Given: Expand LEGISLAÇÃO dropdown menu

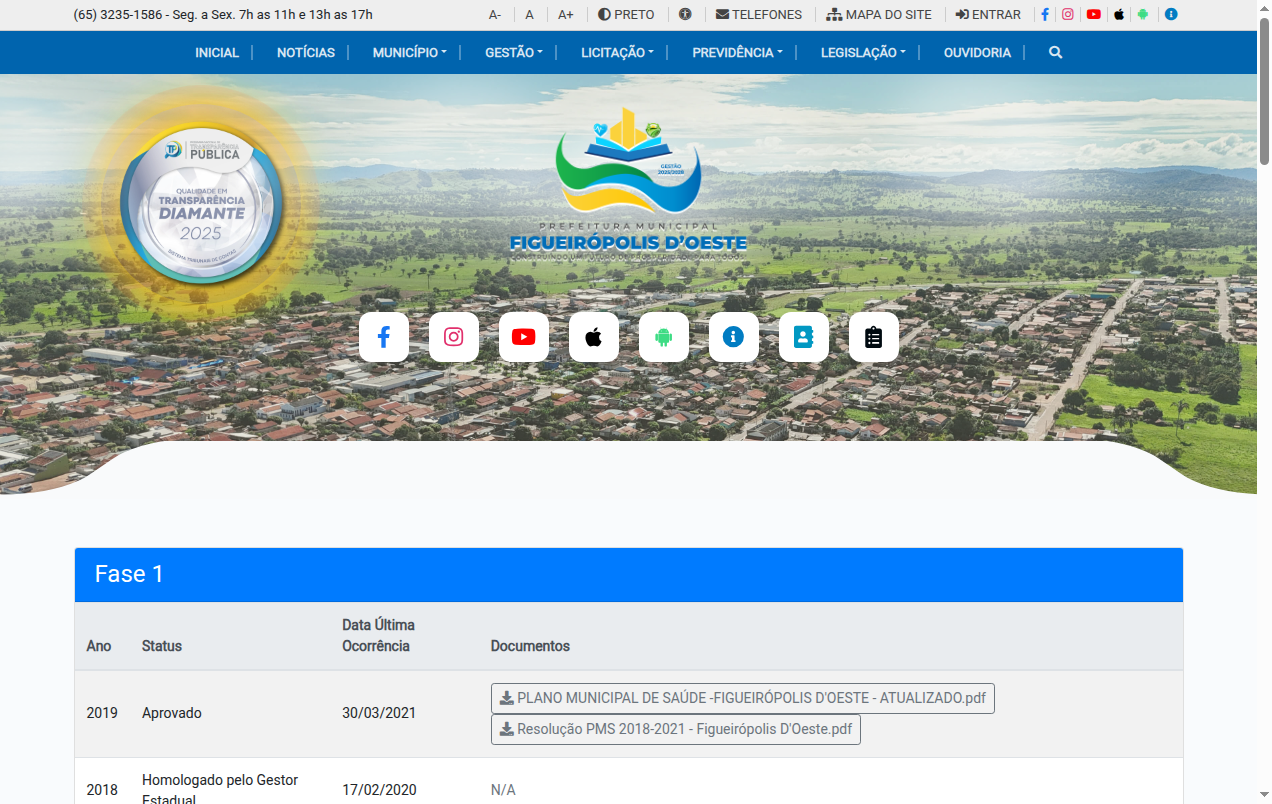Looking at the screenshot, I should click(x=863, y=52).
